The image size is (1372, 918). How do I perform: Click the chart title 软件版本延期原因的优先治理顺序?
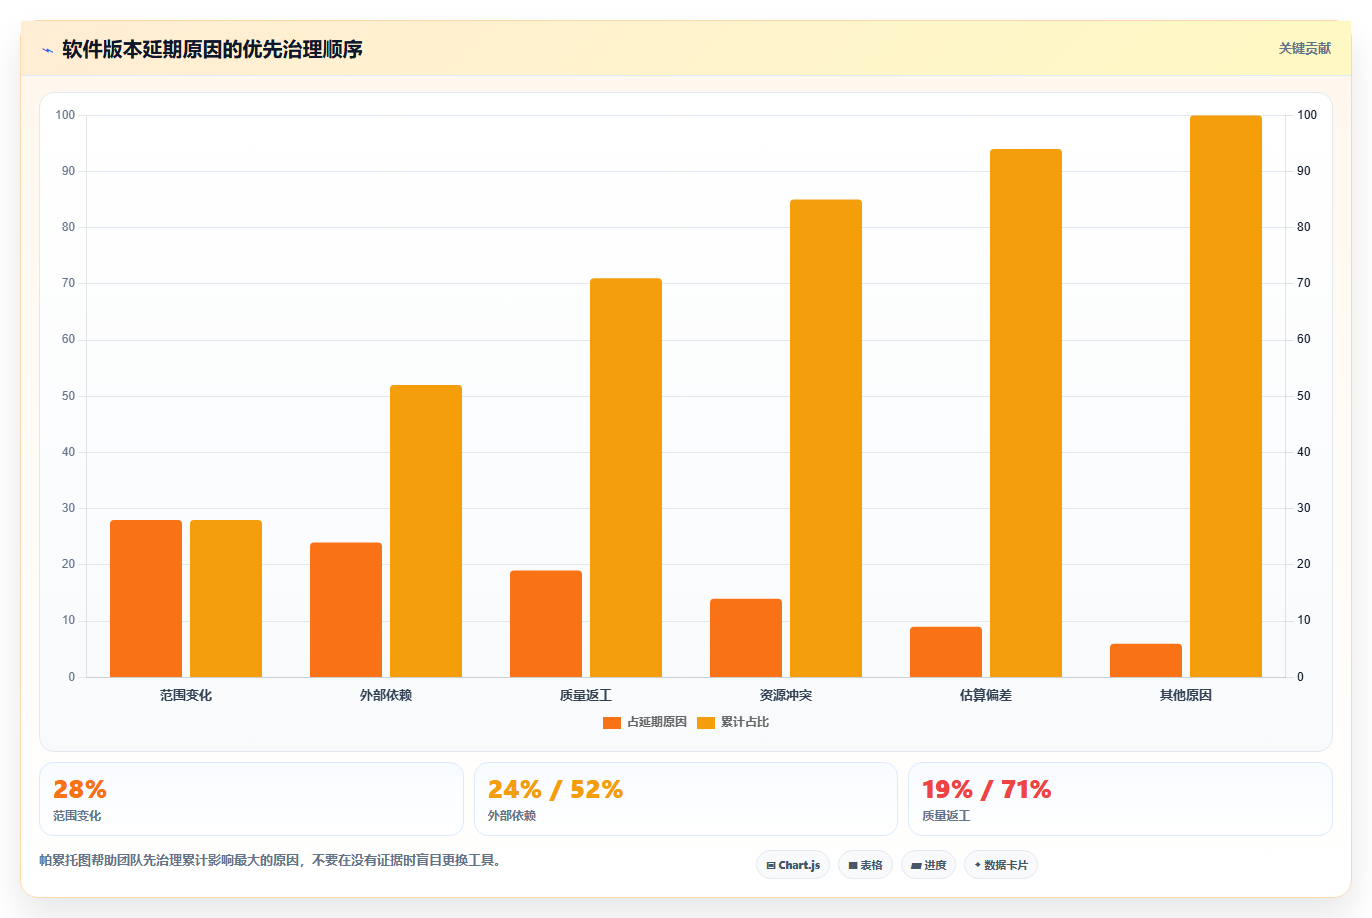(212, 49)
